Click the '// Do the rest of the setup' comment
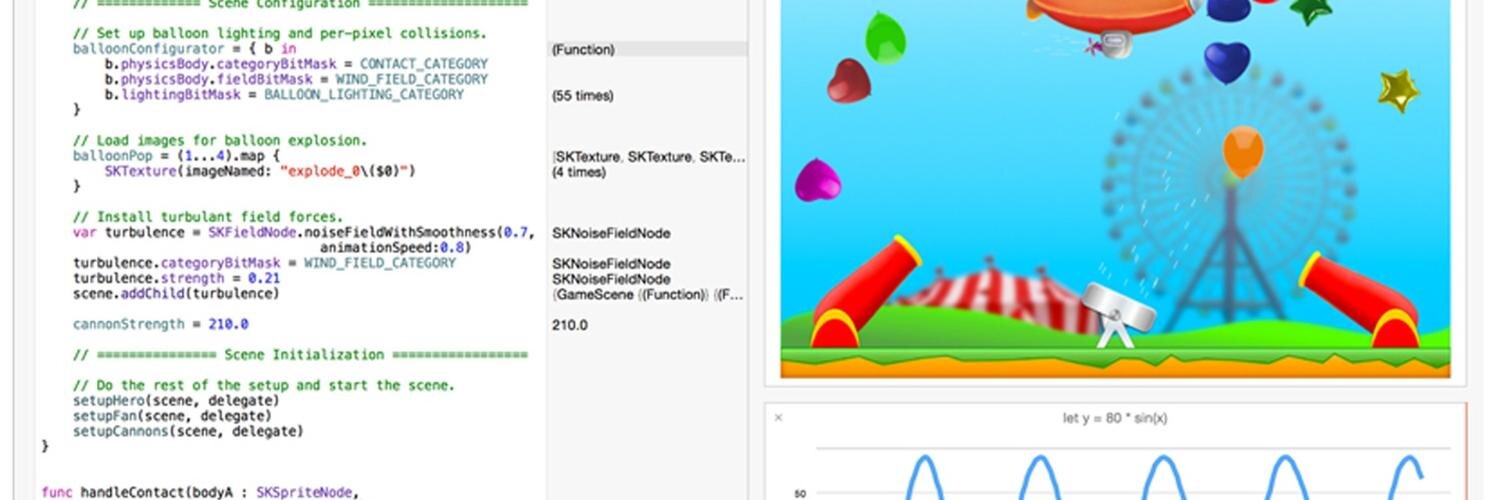The image size is (1500, 500). [264, 385]
